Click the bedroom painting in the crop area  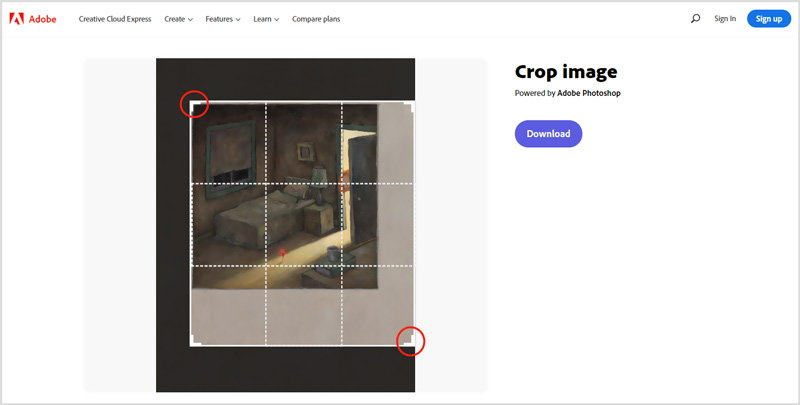coord(285,196)
